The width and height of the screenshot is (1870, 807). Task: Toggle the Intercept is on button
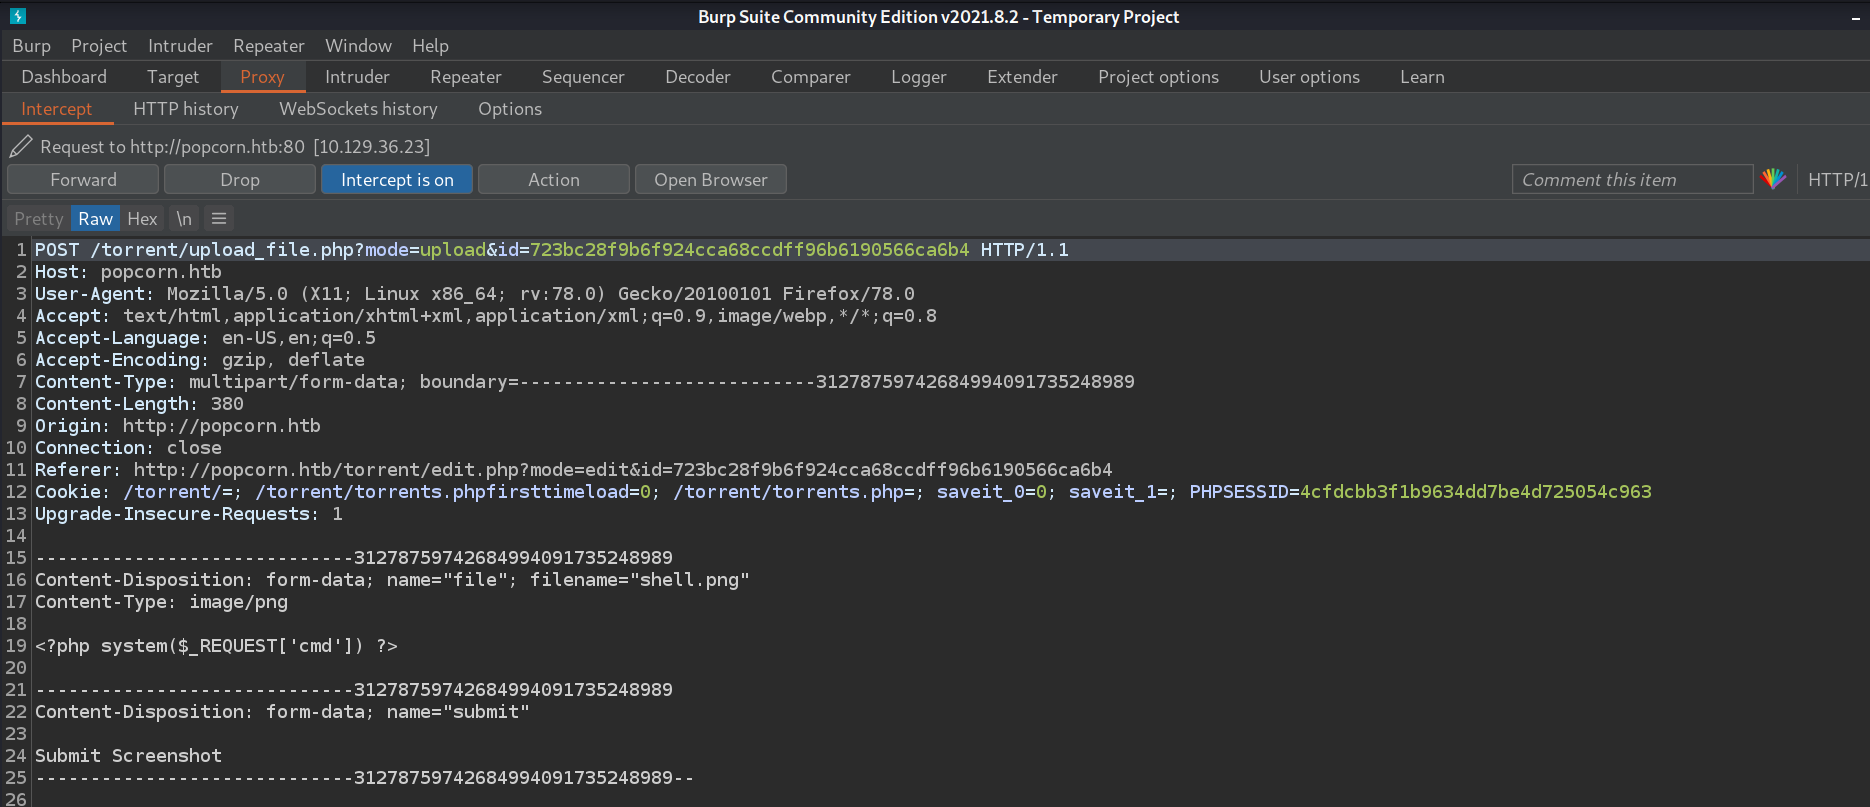[397, 180]
